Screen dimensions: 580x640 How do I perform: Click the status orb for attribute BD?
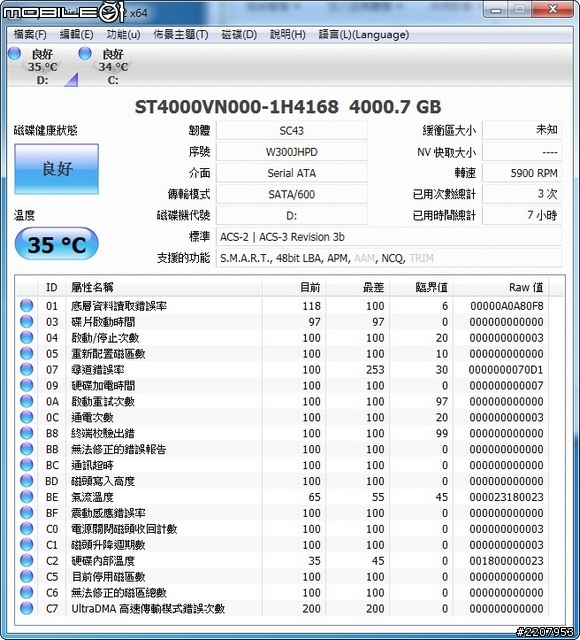(27, 481)
